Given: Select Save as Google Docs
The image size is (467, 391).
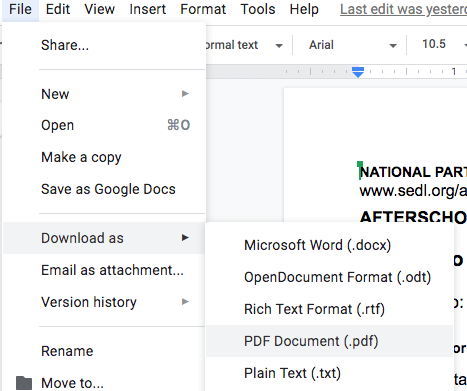Looking at the screenshot, I should [104, 189].
